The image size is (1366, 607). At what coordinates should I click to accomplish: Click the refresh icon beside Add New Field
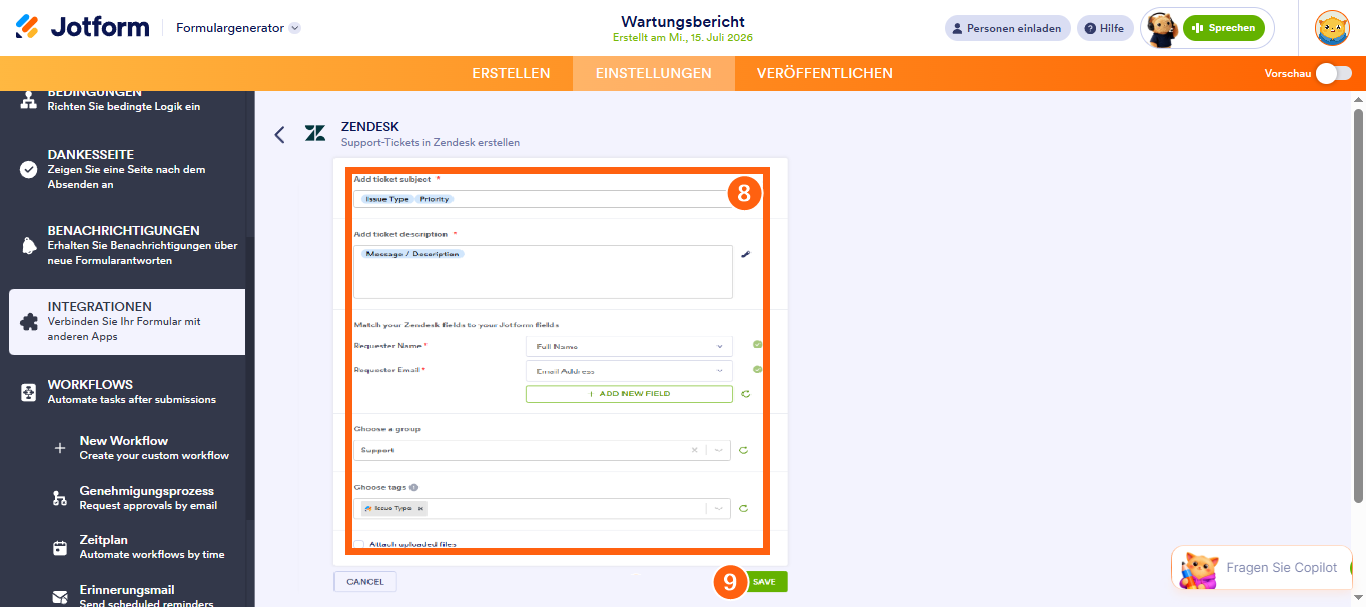(x=745, y=394)
